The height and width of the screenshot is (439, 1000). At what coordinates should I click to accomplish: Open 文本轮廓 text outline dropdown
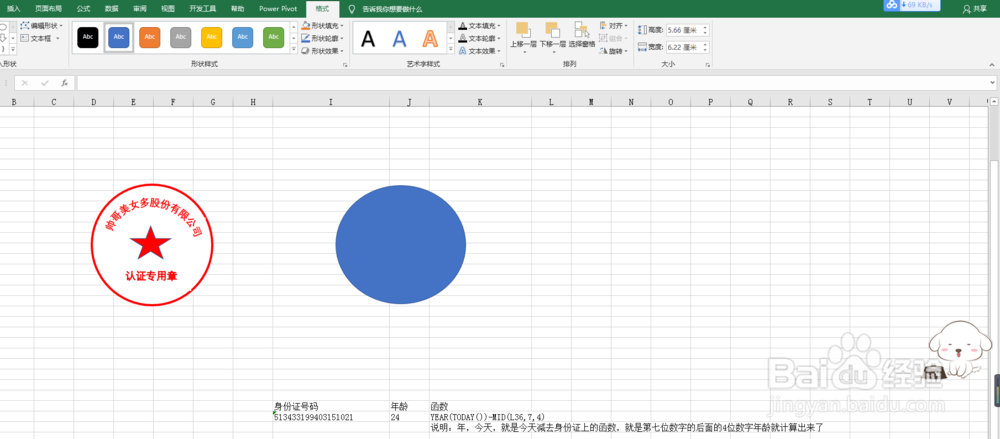pyautogui.click(x=480, y=38)
